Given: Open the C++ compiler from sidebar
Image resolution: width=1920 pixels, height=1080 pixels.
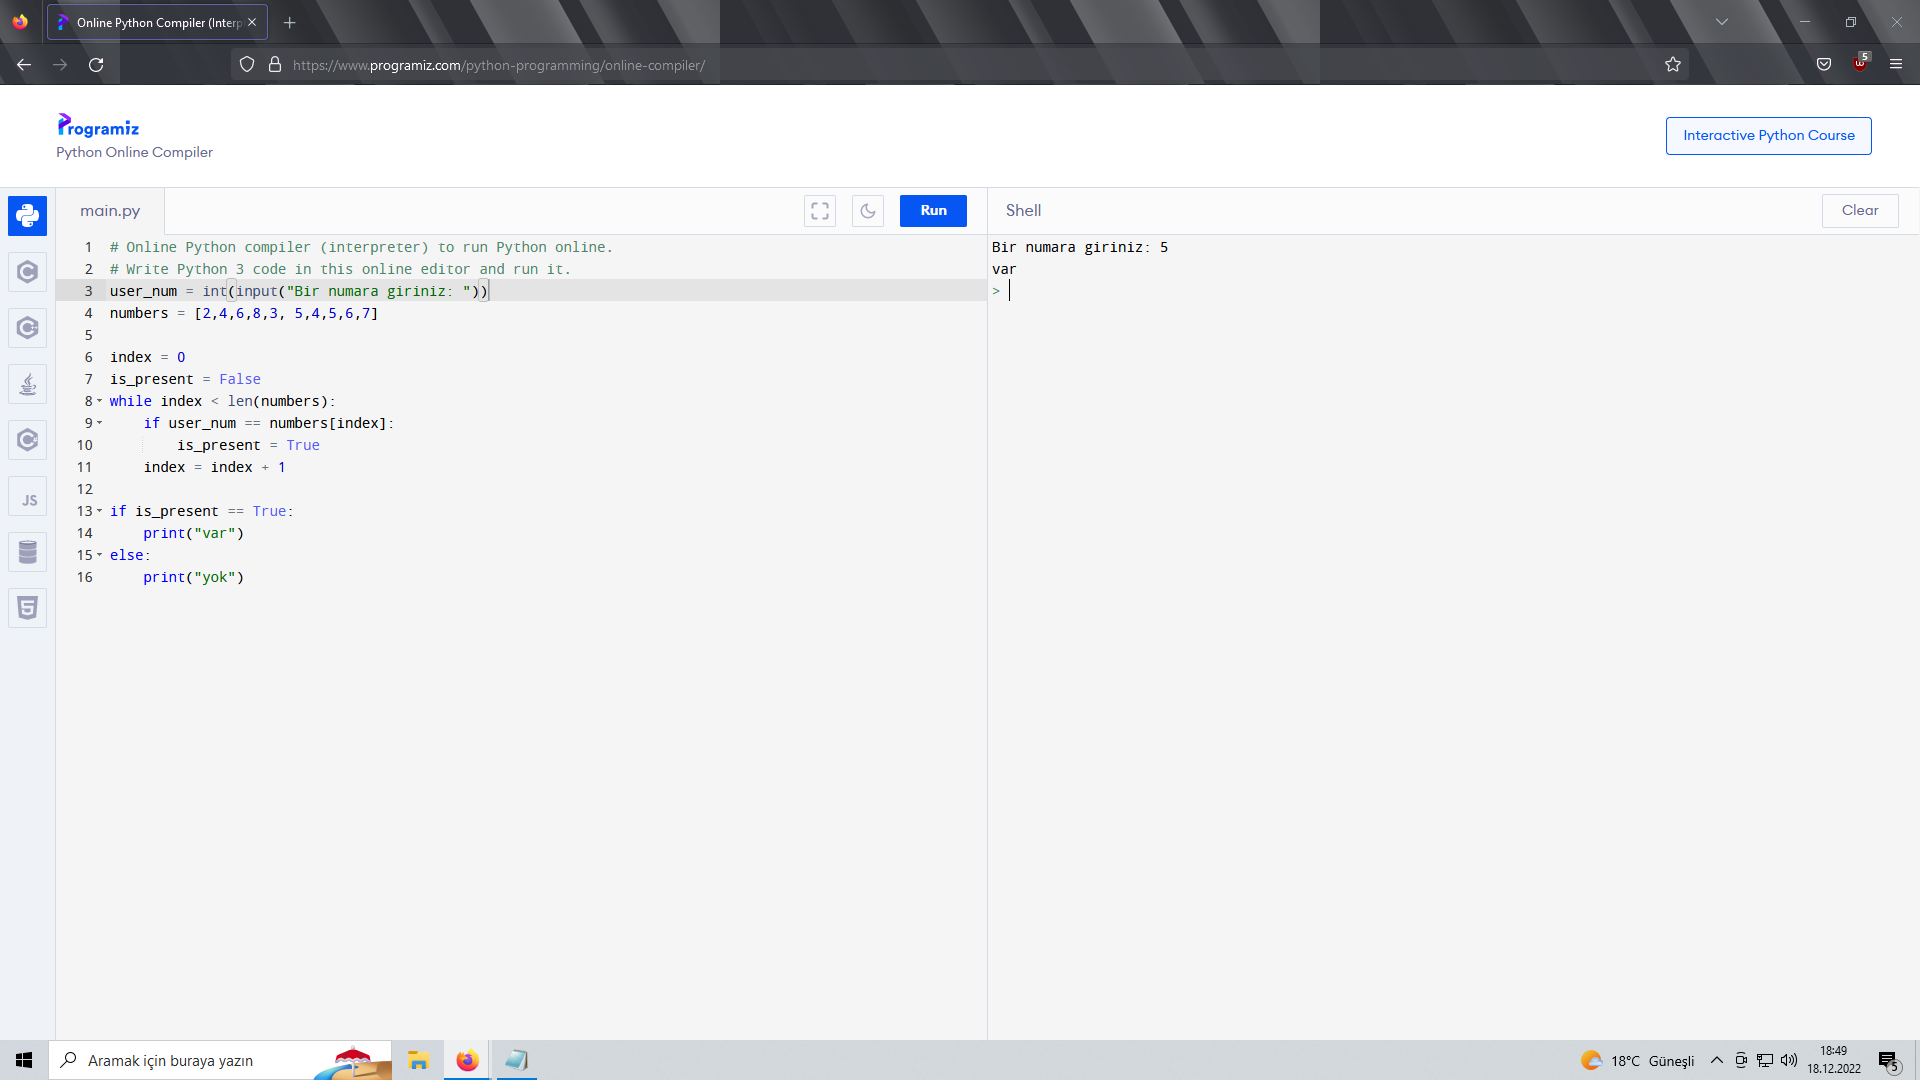Looking at the screenshot, I should (x=27, y=328).
